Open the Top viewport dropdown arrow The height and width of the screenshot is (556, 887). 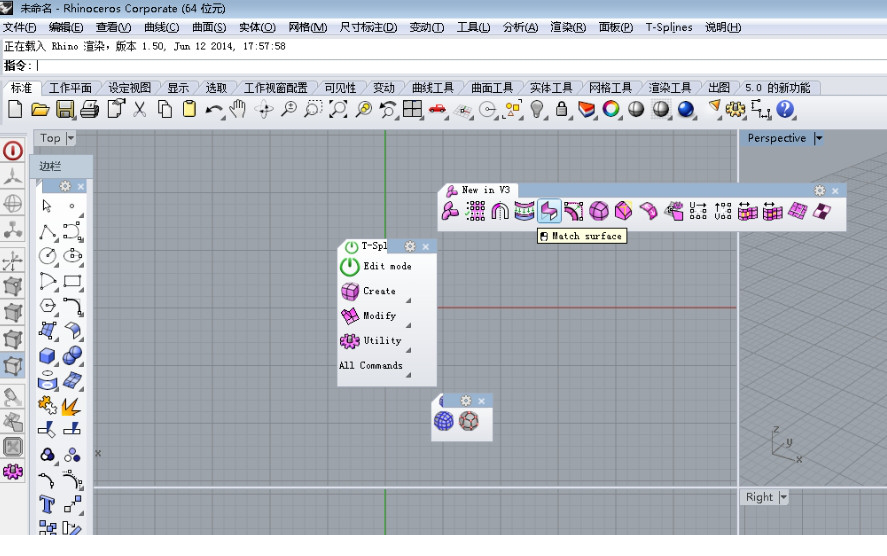[x=71, y=138]
